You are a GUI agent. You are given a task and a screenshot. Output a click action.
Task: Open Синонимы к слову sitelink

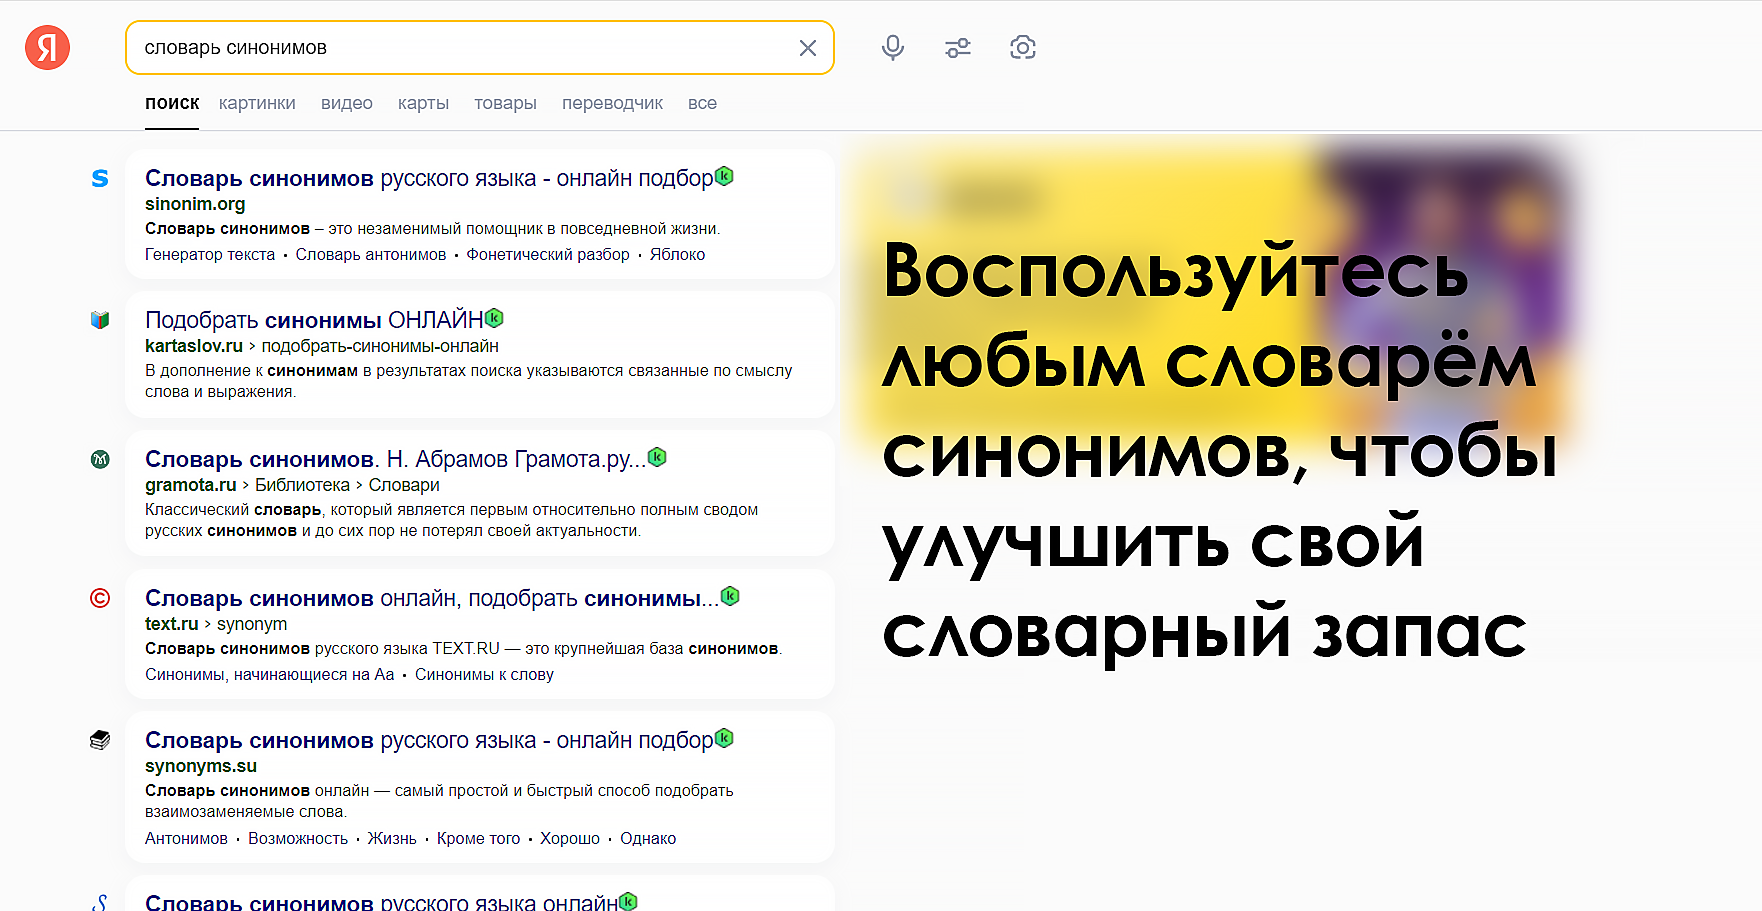point(484,675)
